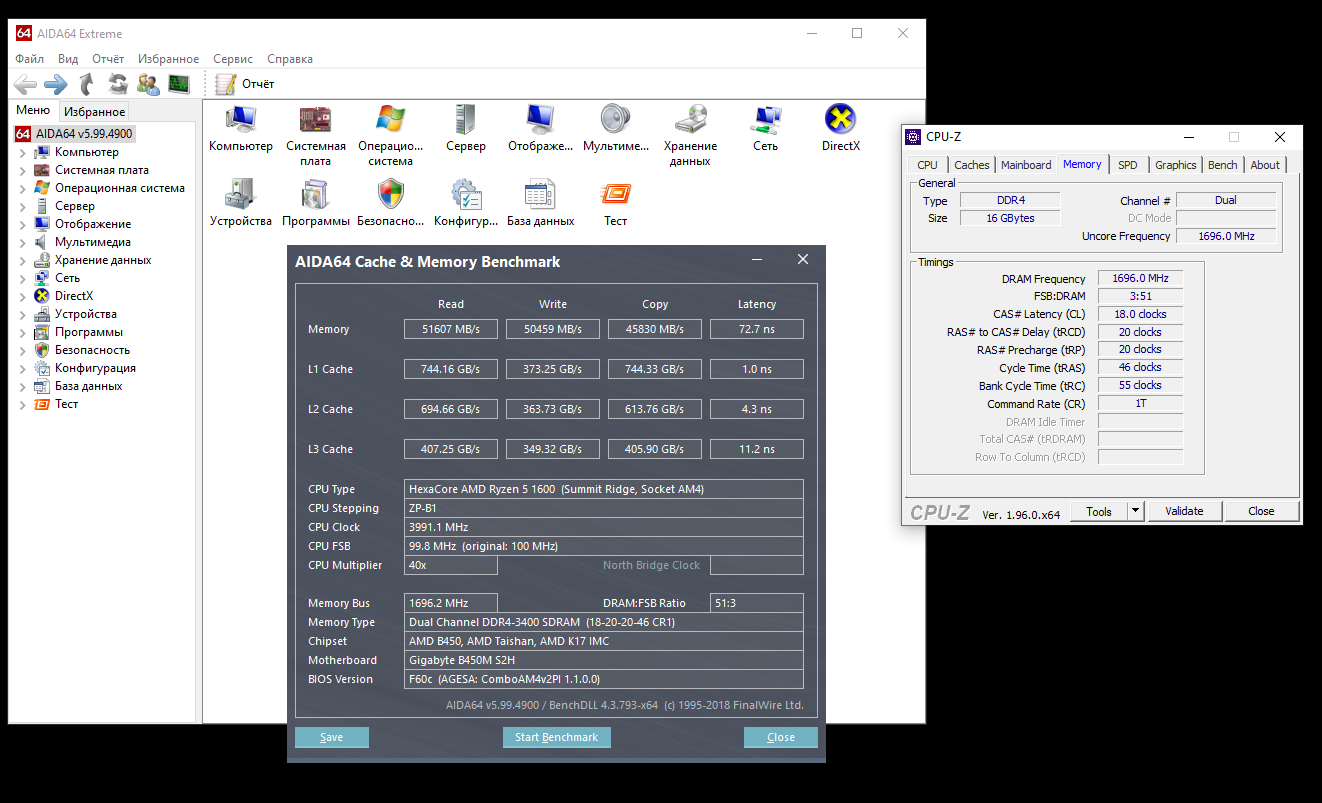
Task: Expand the Компьютер tree node
Action: tap(23, 152)
